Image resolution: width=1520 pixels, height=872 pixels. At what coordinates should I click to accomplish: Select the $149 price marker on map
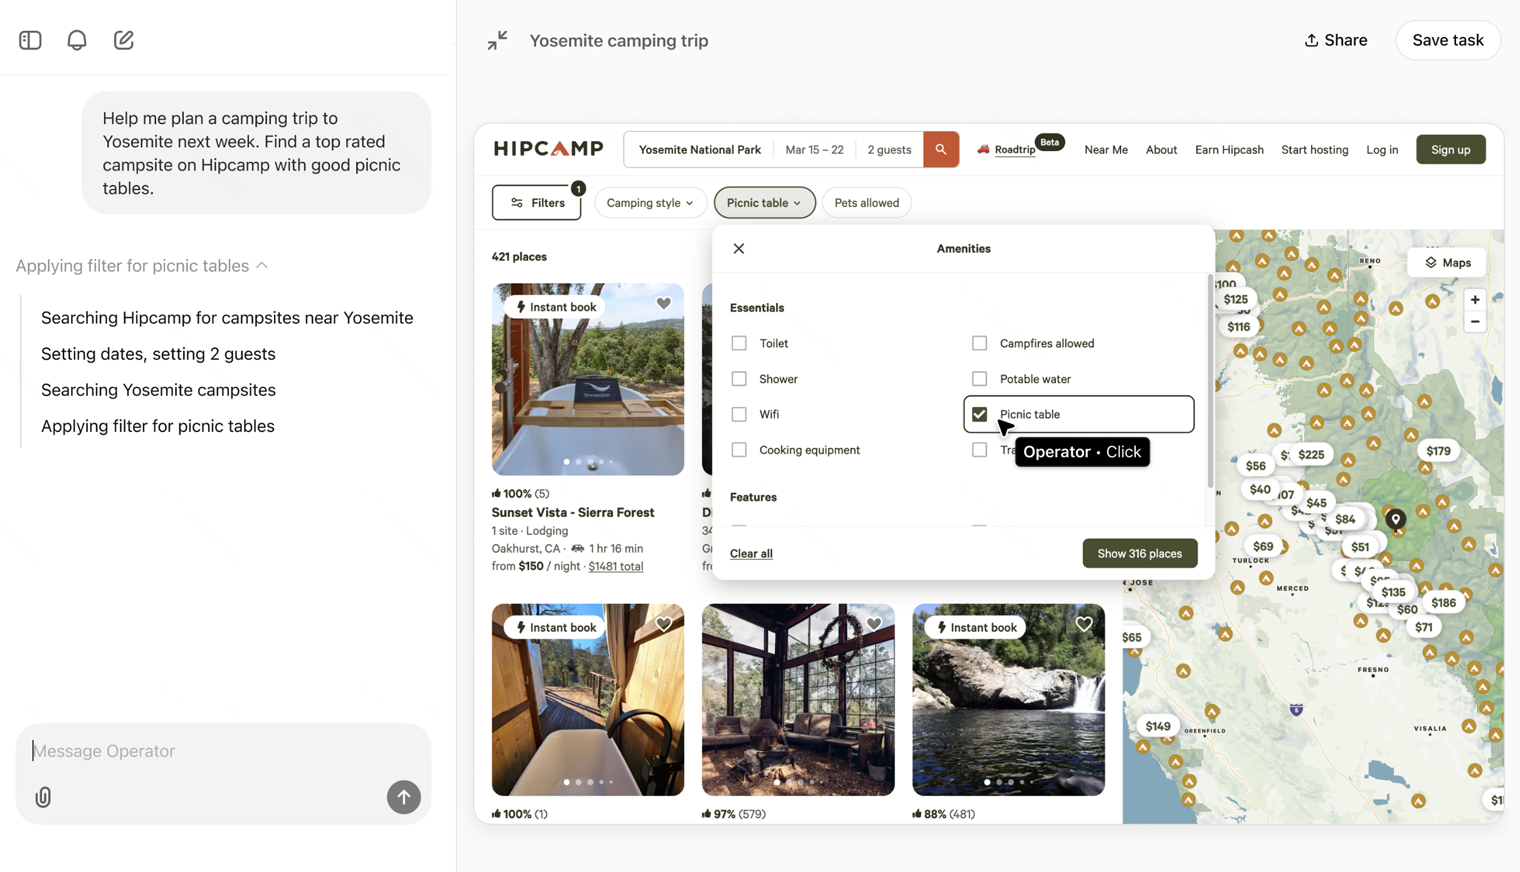tap(1158, 726)
